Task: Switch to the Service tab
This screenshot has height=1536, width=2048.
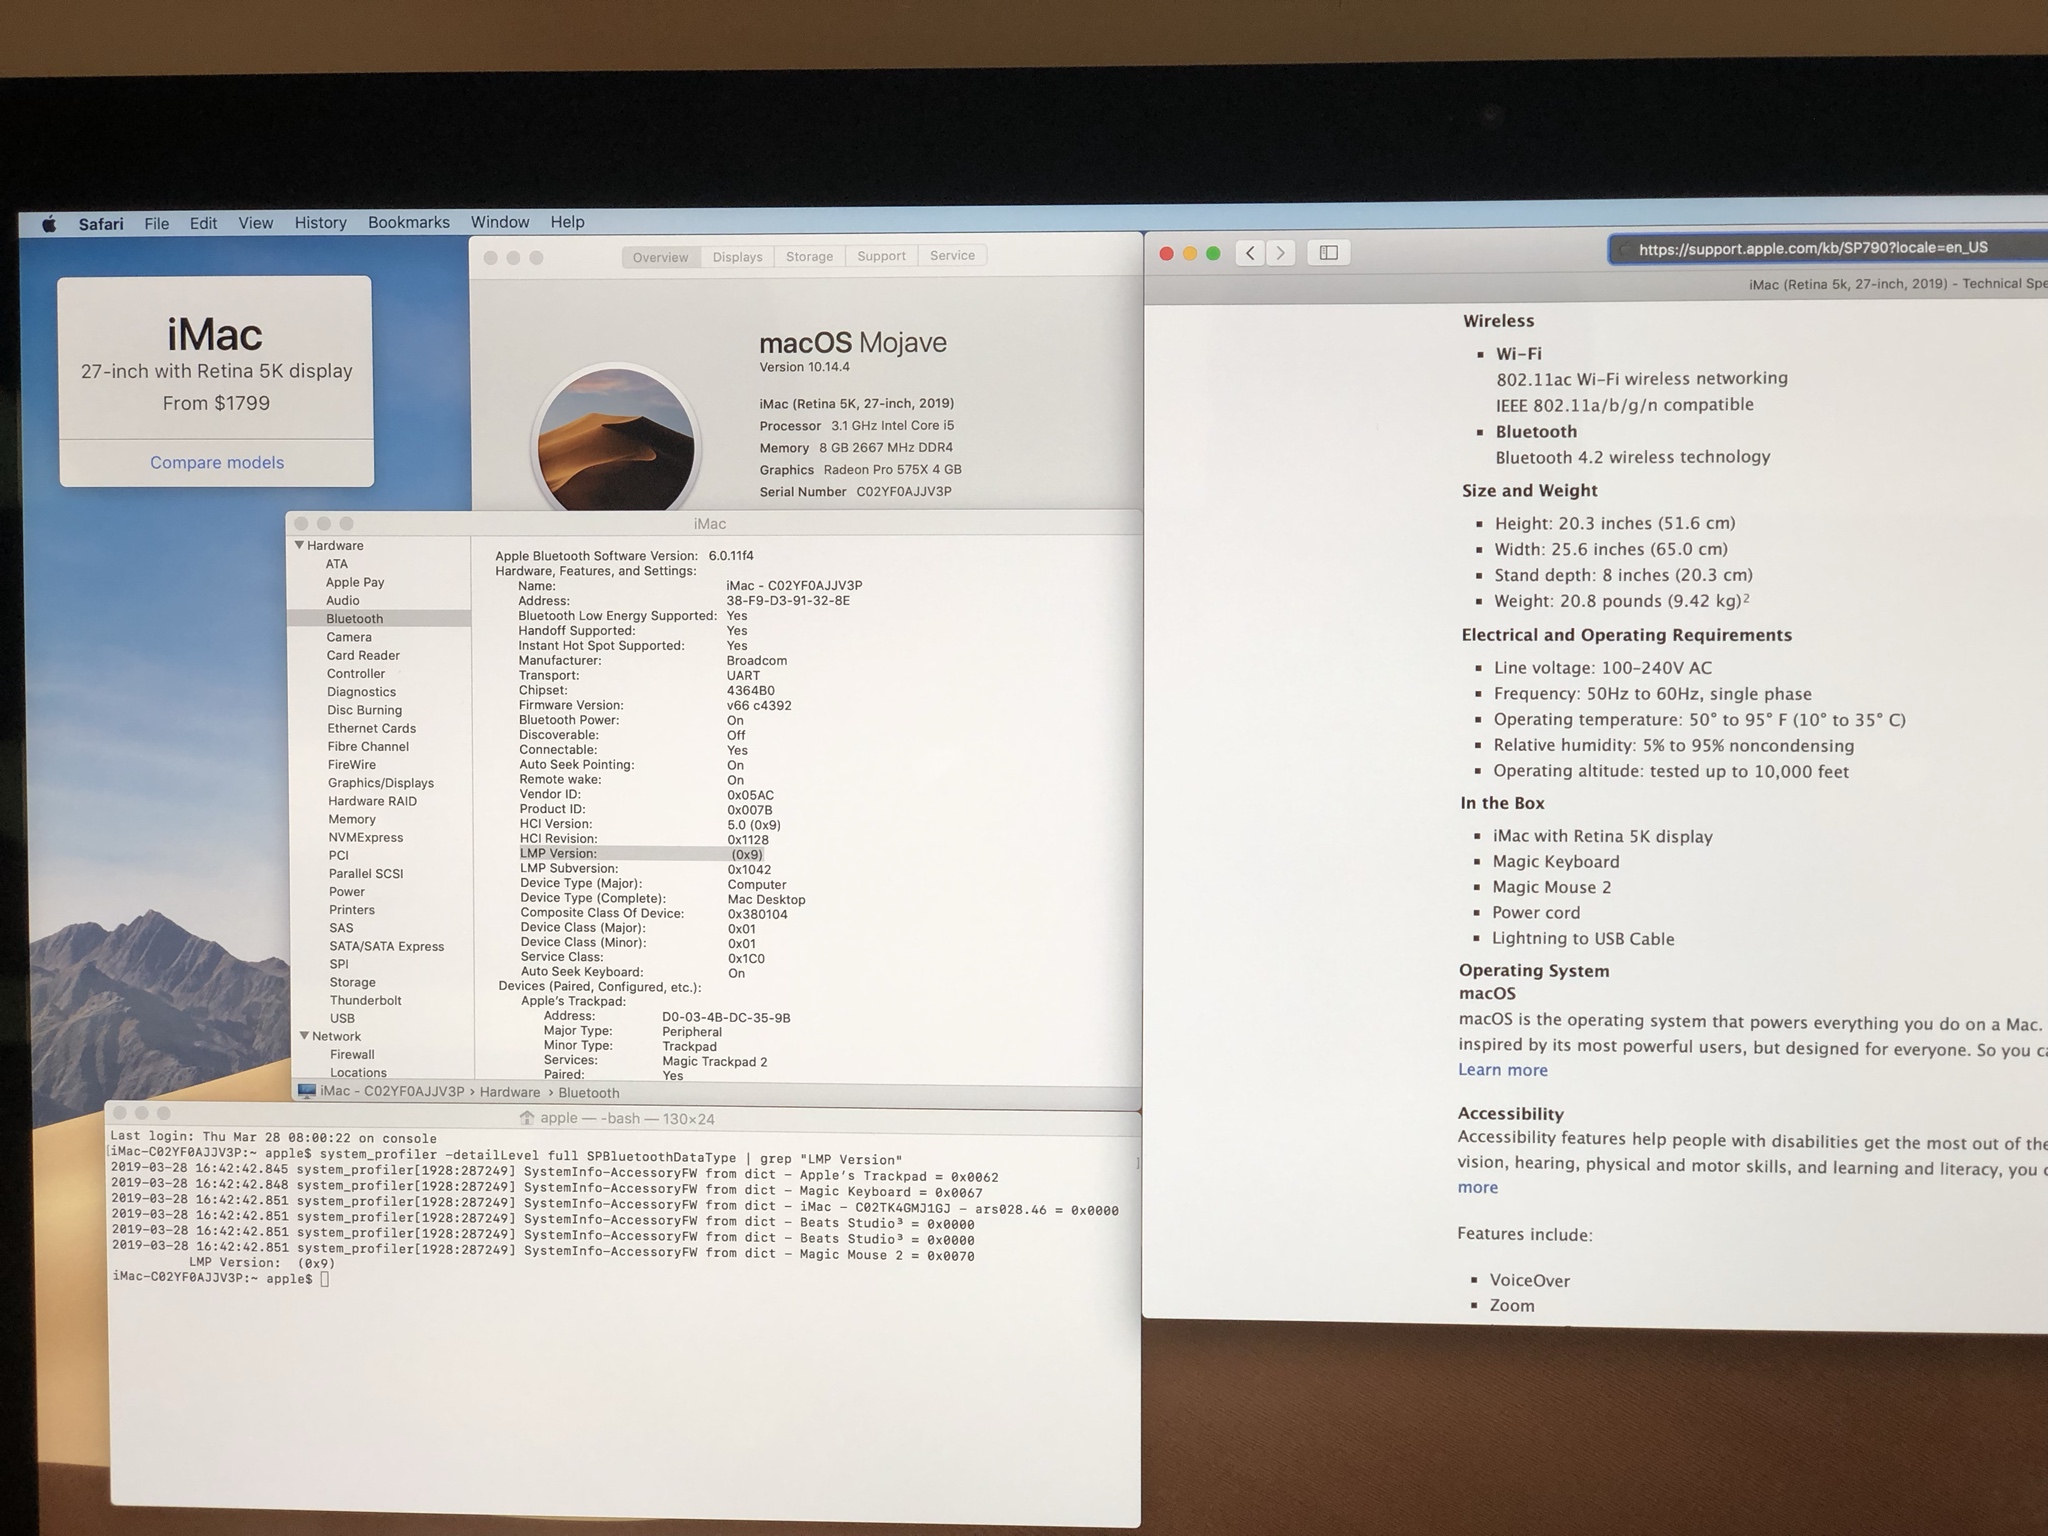Action: [x=952, y=255]
